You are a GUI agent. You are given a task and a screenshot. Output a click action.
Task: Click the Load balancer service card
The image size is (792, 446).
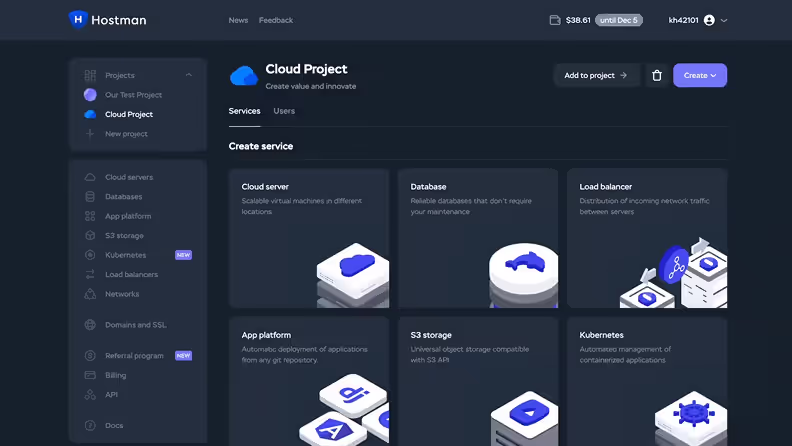tap(646, 238)
